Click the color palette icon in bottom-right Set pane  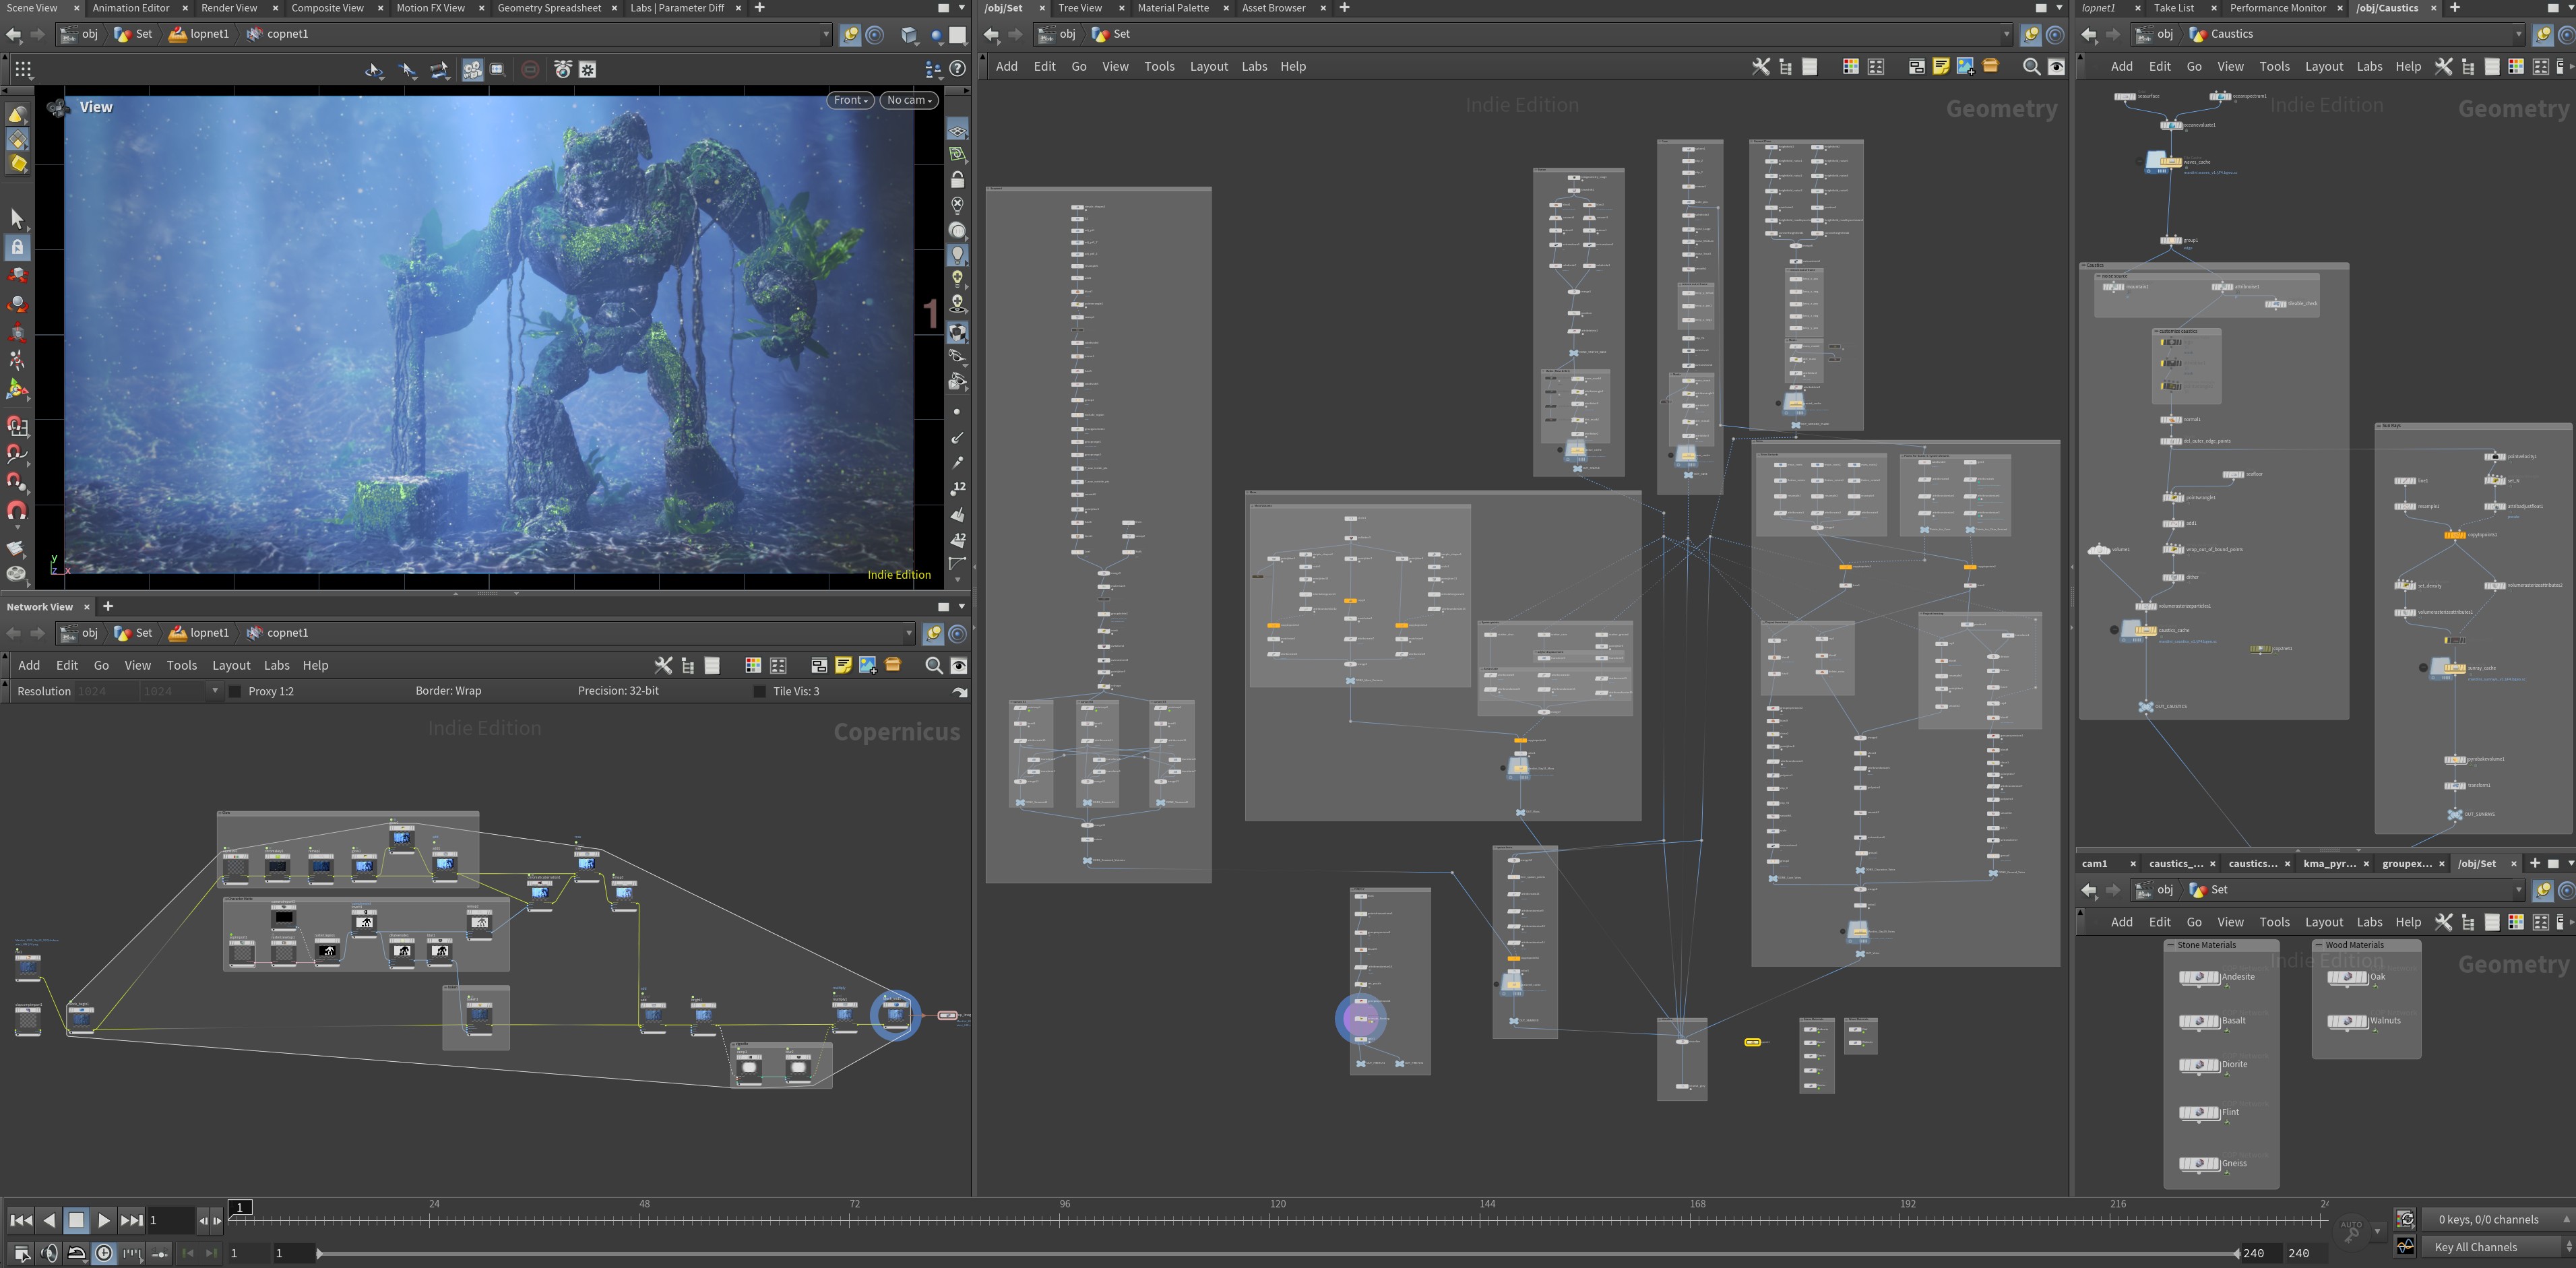(2516, 922)
